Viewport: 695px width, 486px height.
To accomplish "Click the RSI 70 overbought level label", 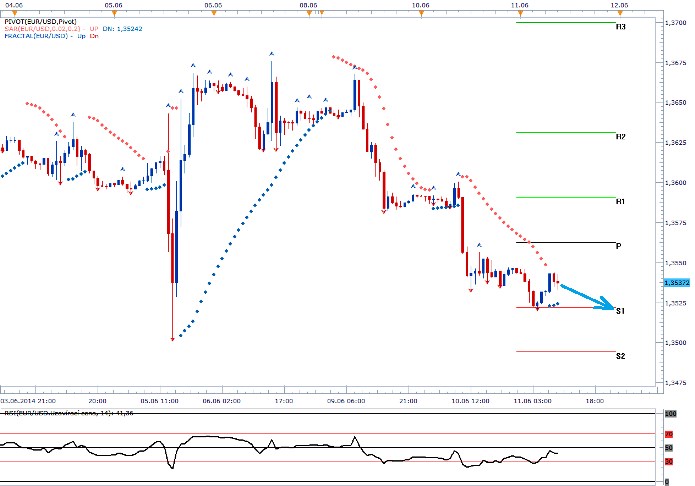I will click(x=669, y=434).
